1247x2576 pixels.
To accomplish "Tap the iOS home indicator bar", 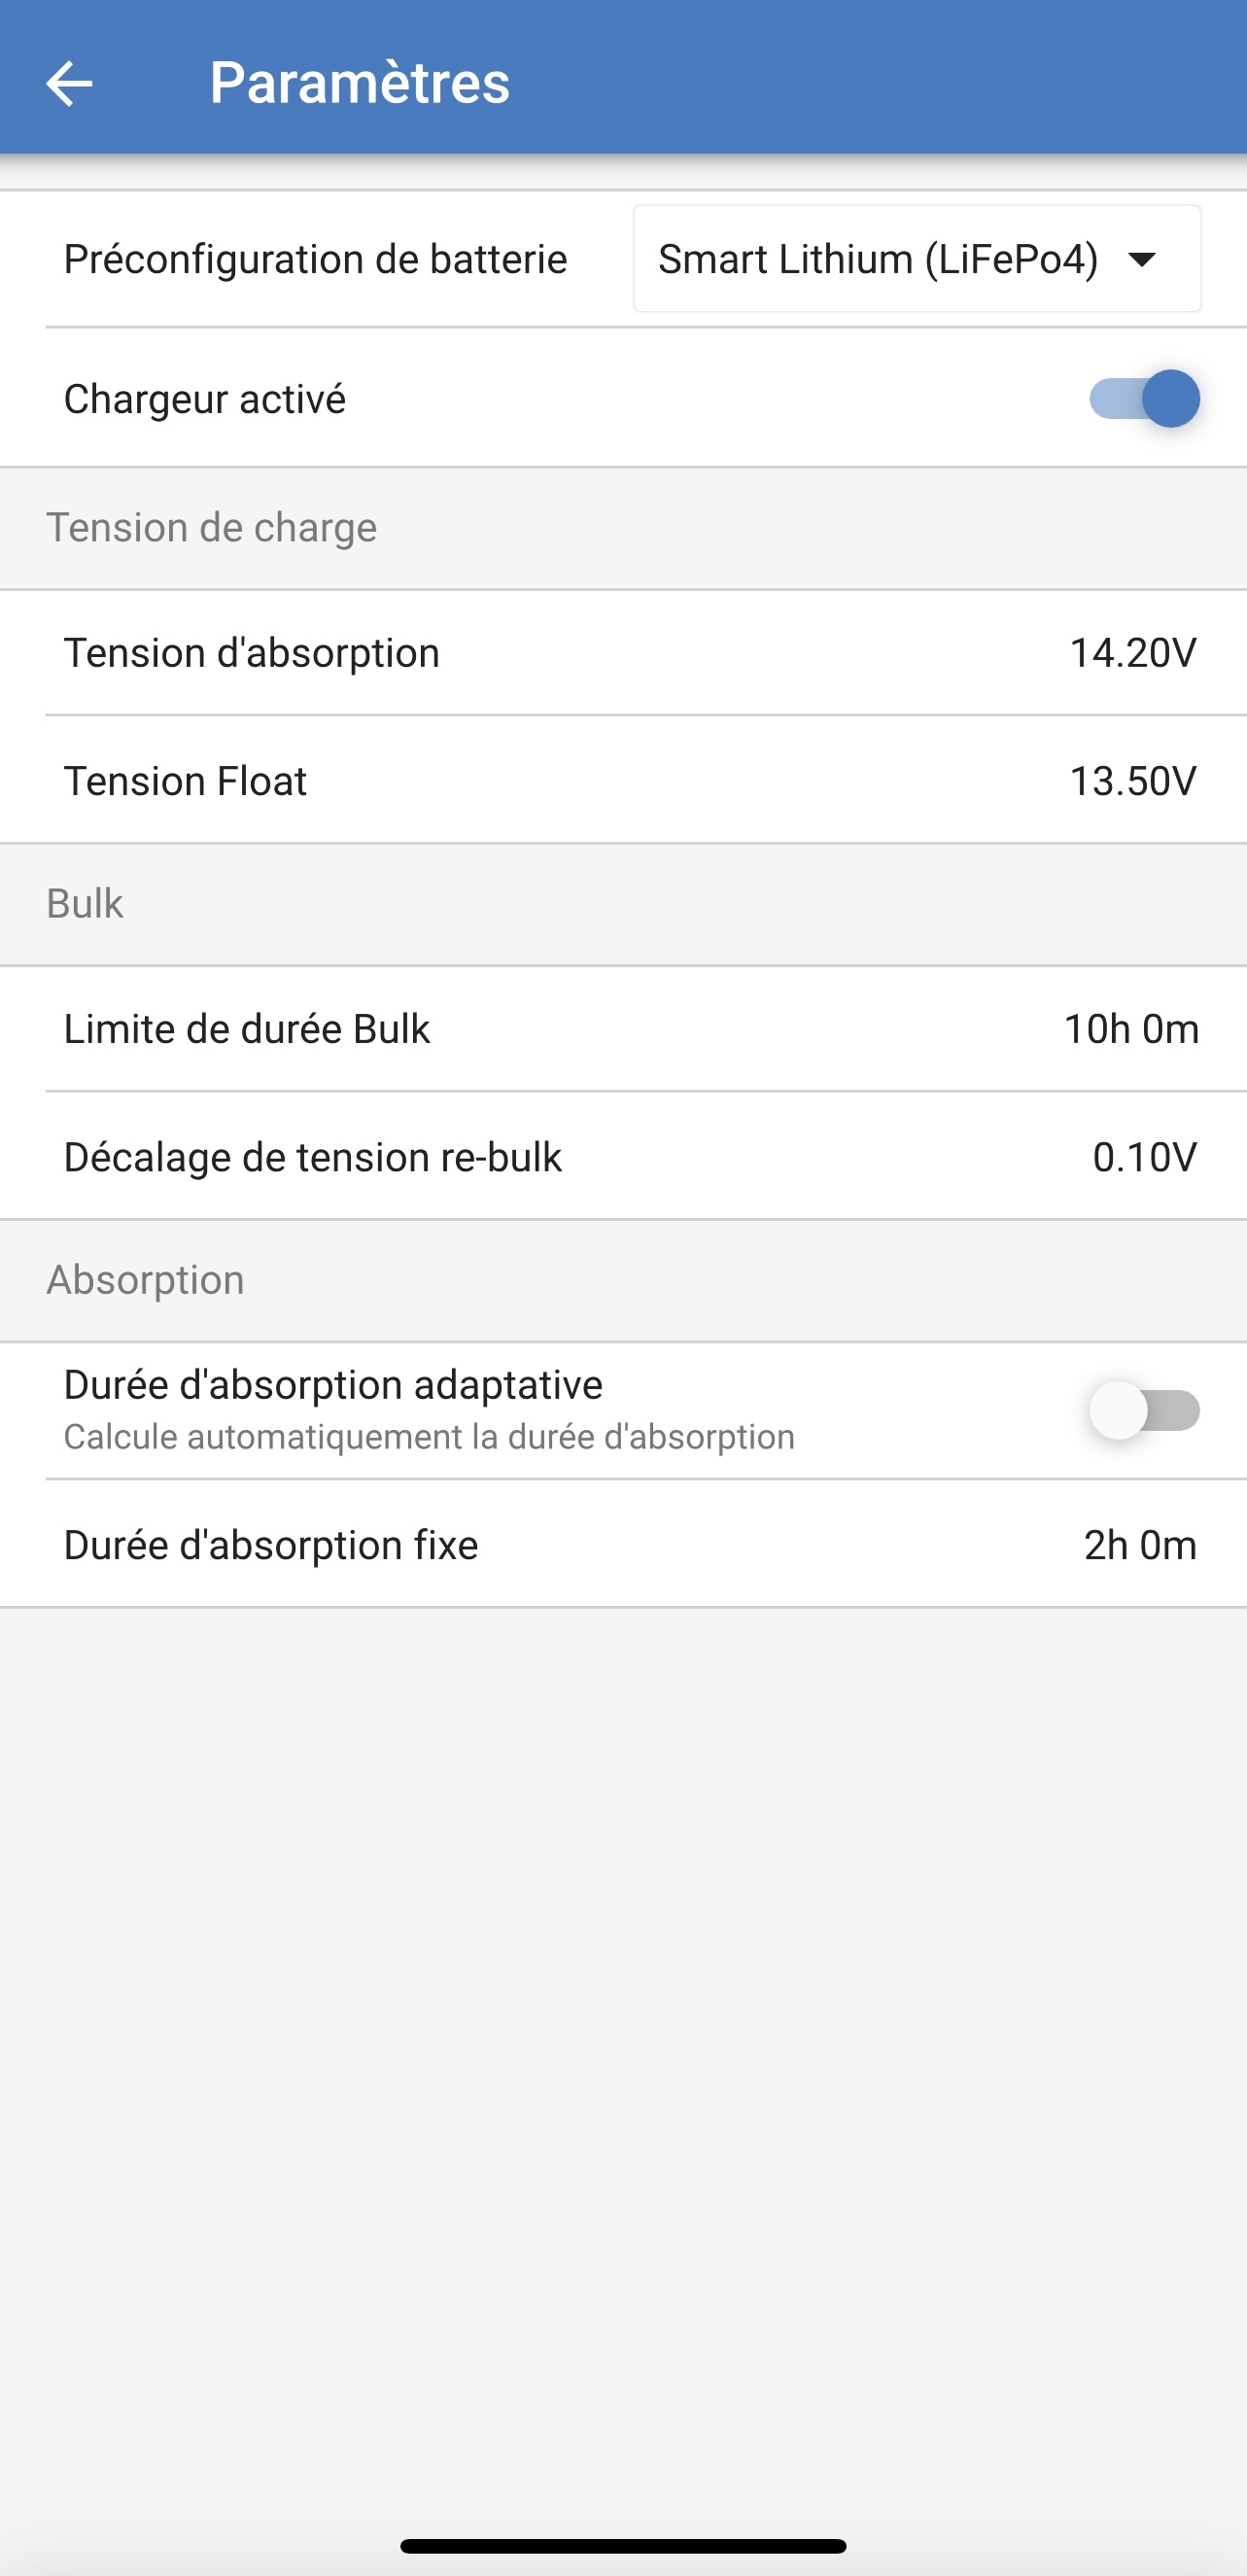I will pos(623,2545).
